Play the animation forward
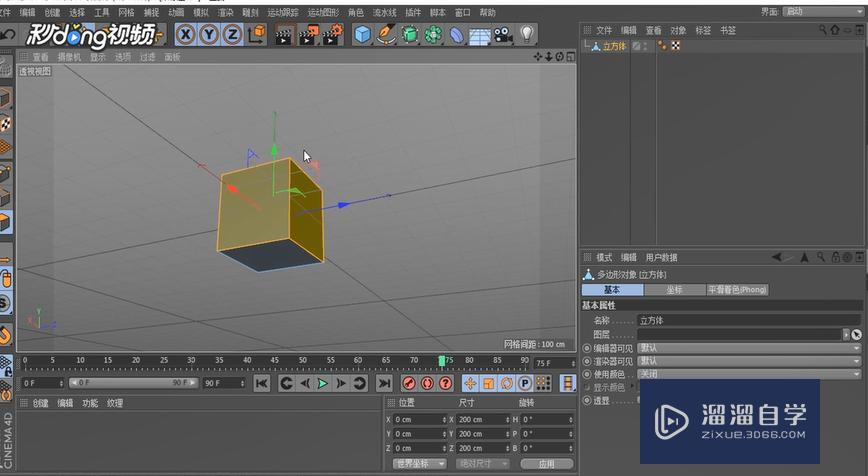The width and height of the screenshot is (868, 476). click(323, 383)
